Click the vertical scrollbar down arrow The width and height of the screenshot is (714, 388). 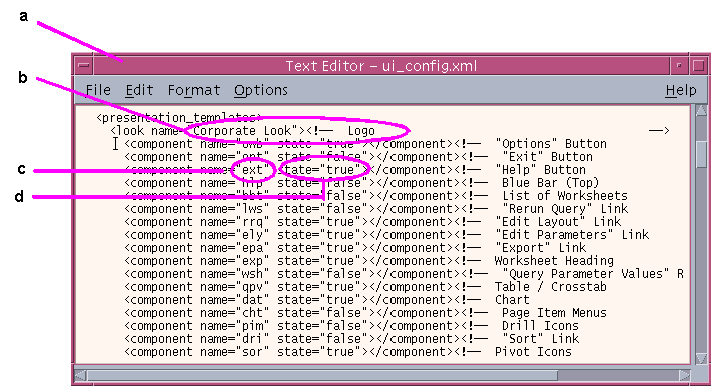(701, 358)
